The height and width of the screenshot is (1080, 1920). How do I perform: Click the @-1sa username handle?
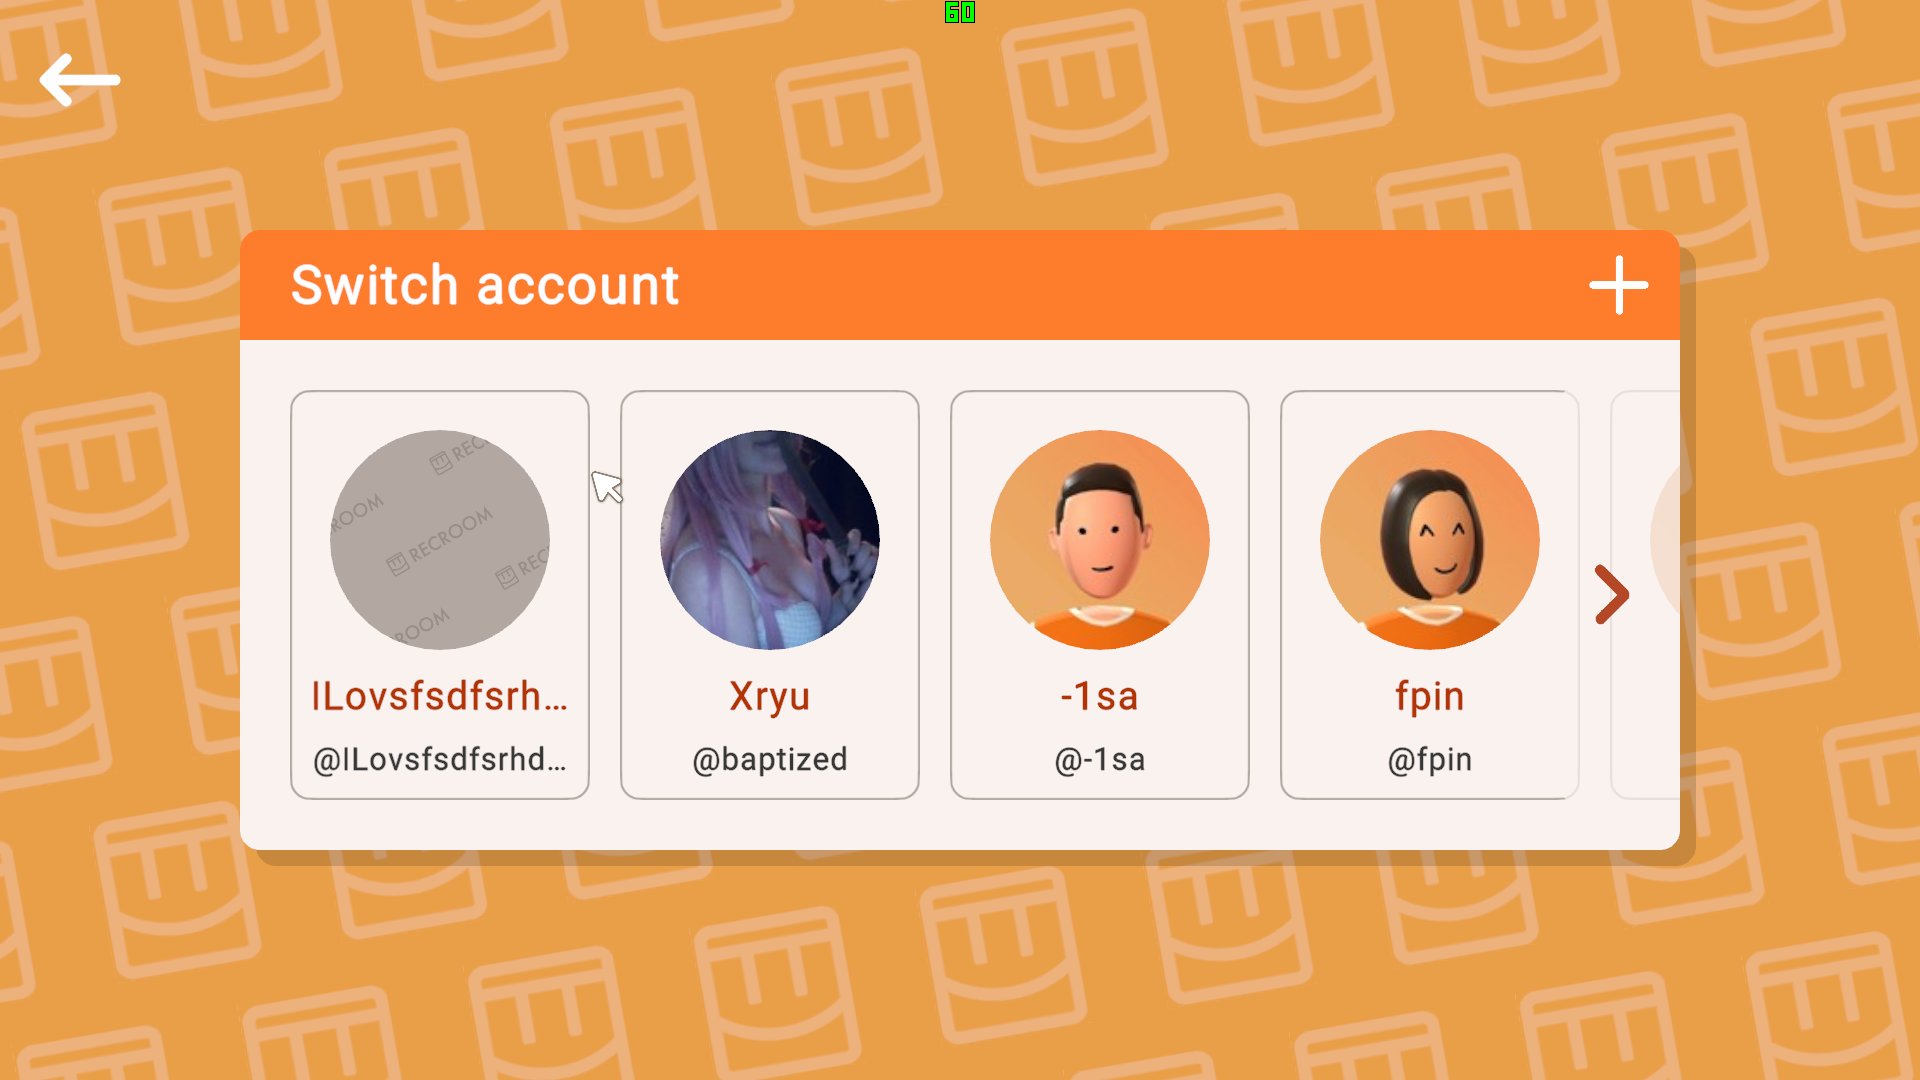click(1100, 760)
